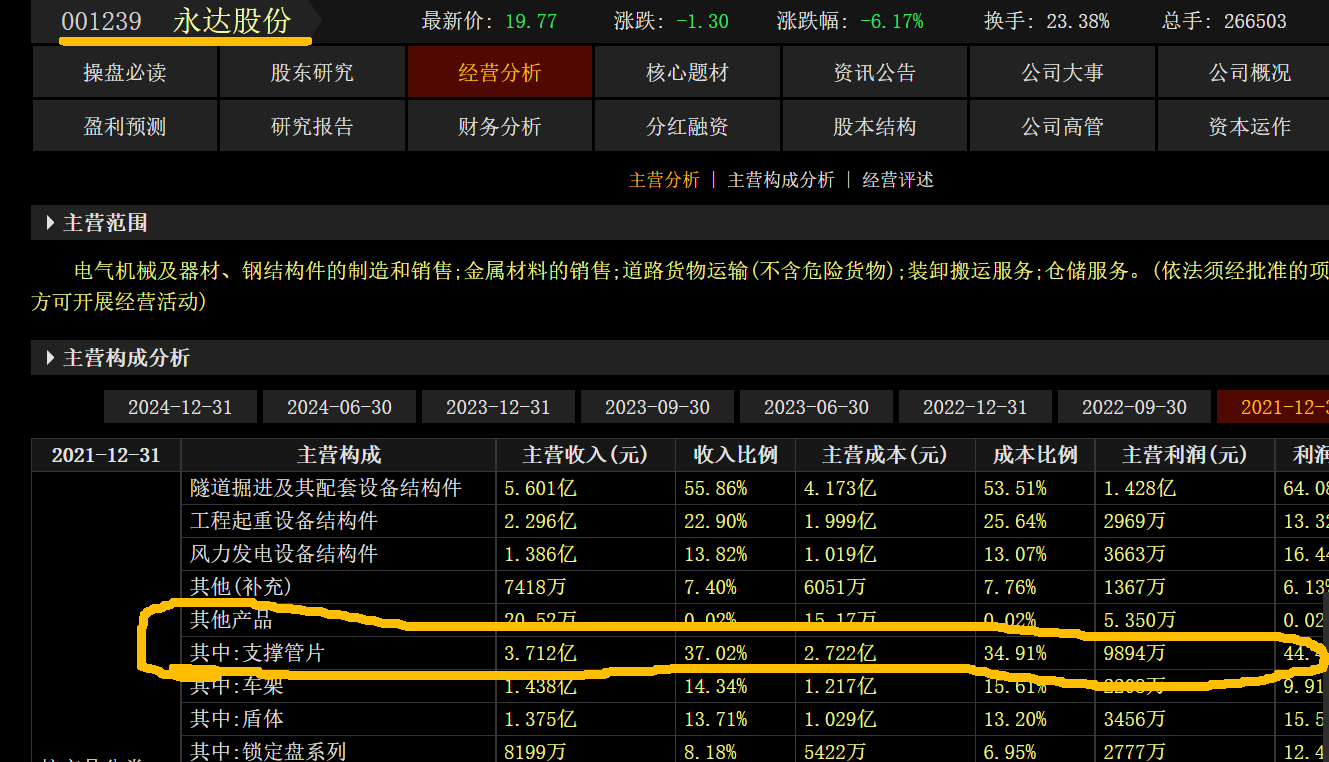This screenshot has height=762, width=1329.
Task: Select the 风力发电设备结构件 row name
Action: 284,554
